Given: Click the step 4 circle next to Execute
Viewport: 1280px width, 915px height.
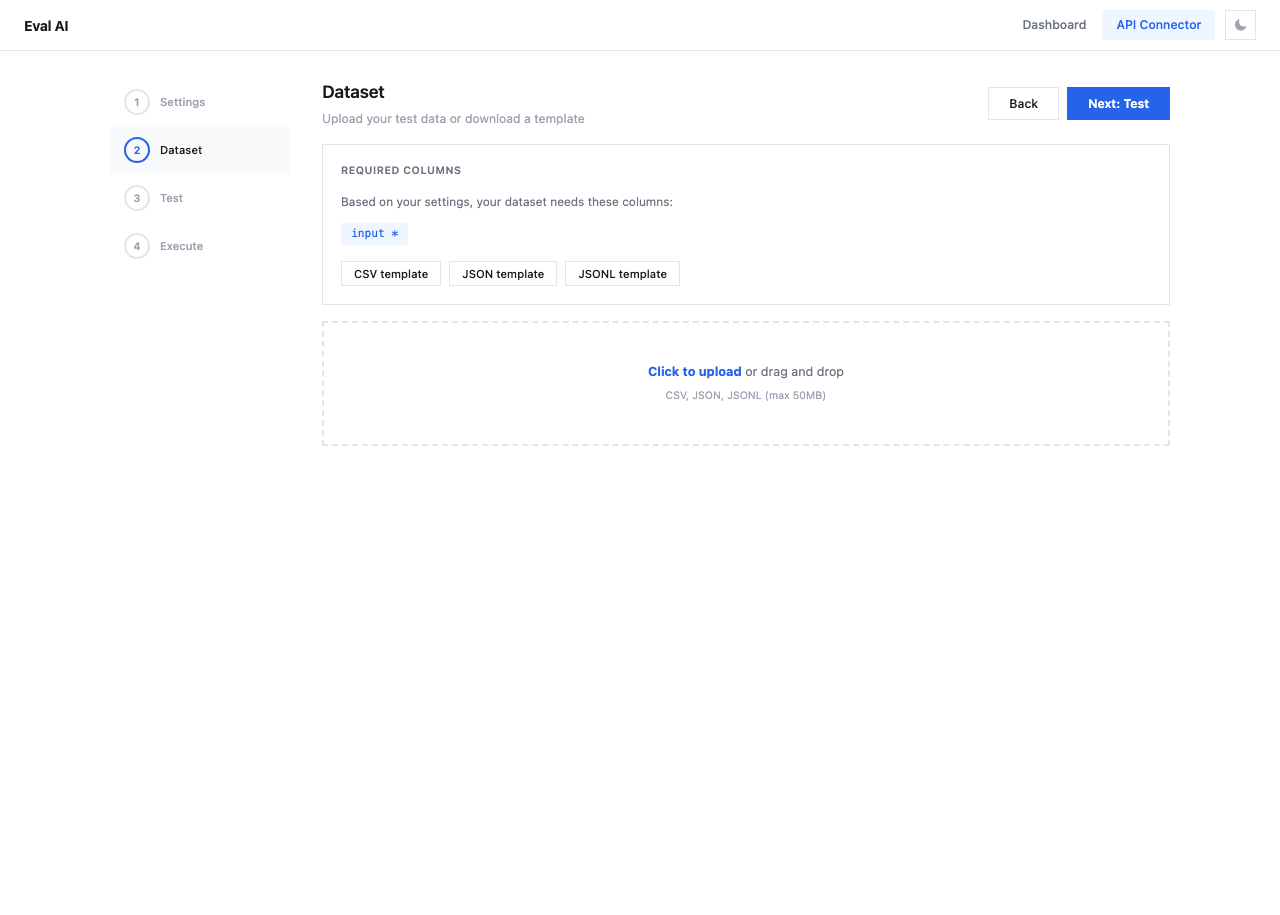Looking at the screenshot, I should [x=137, y=246].
